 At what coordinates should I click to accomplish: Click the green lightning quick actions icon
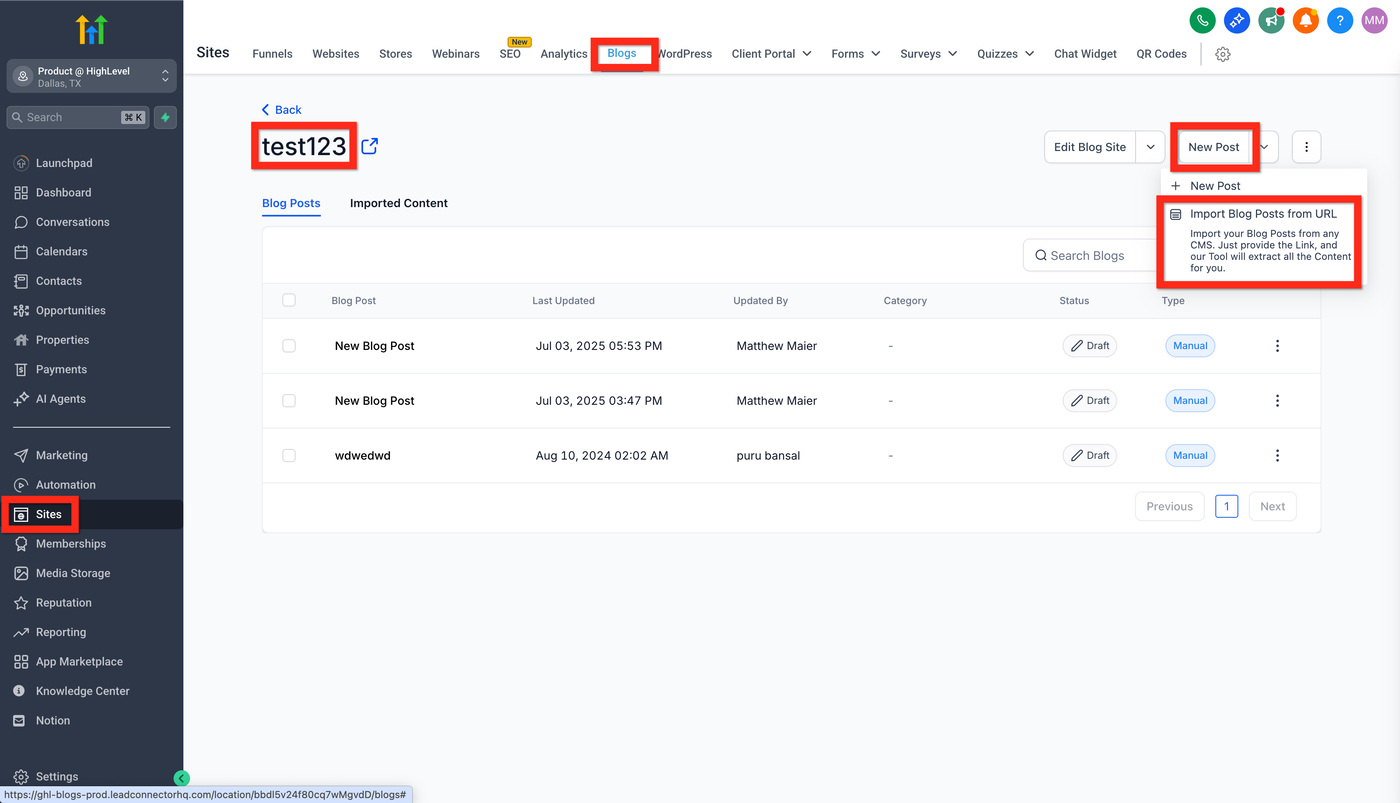tap(166, 117)
